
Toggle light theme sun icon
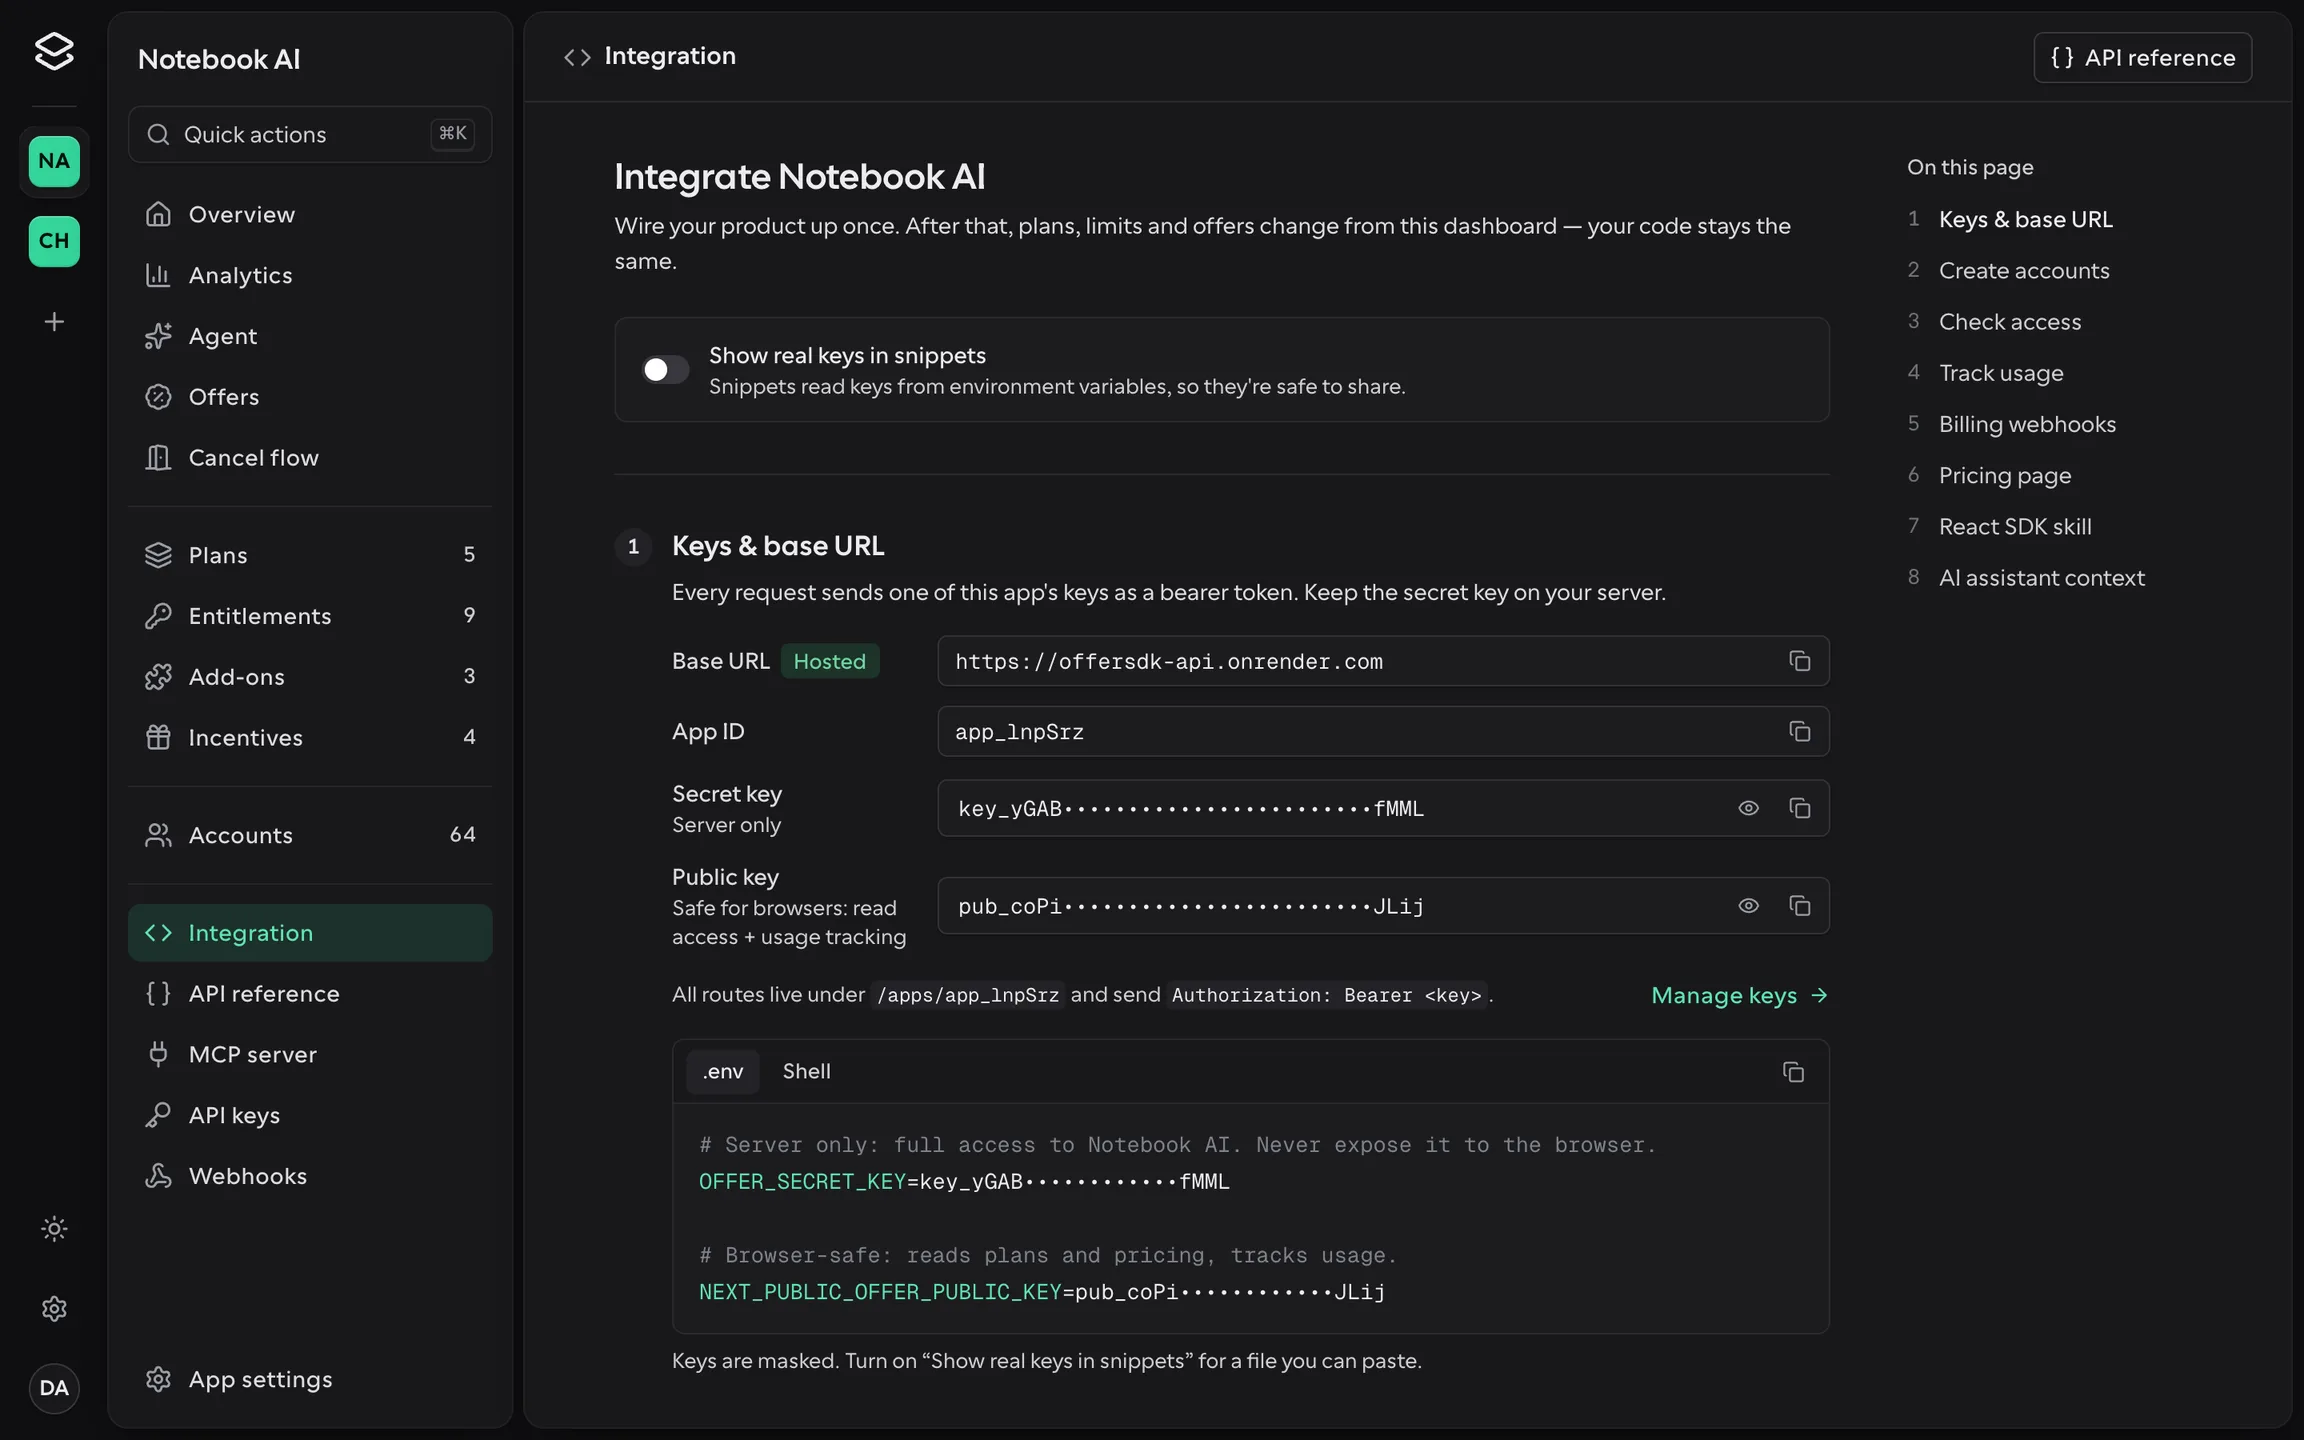54,1228
